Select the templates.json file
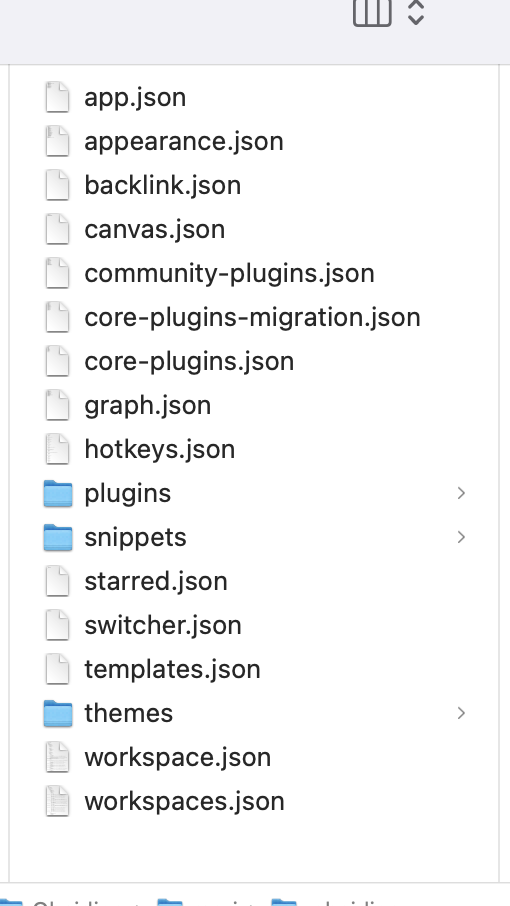 (254, 669)
